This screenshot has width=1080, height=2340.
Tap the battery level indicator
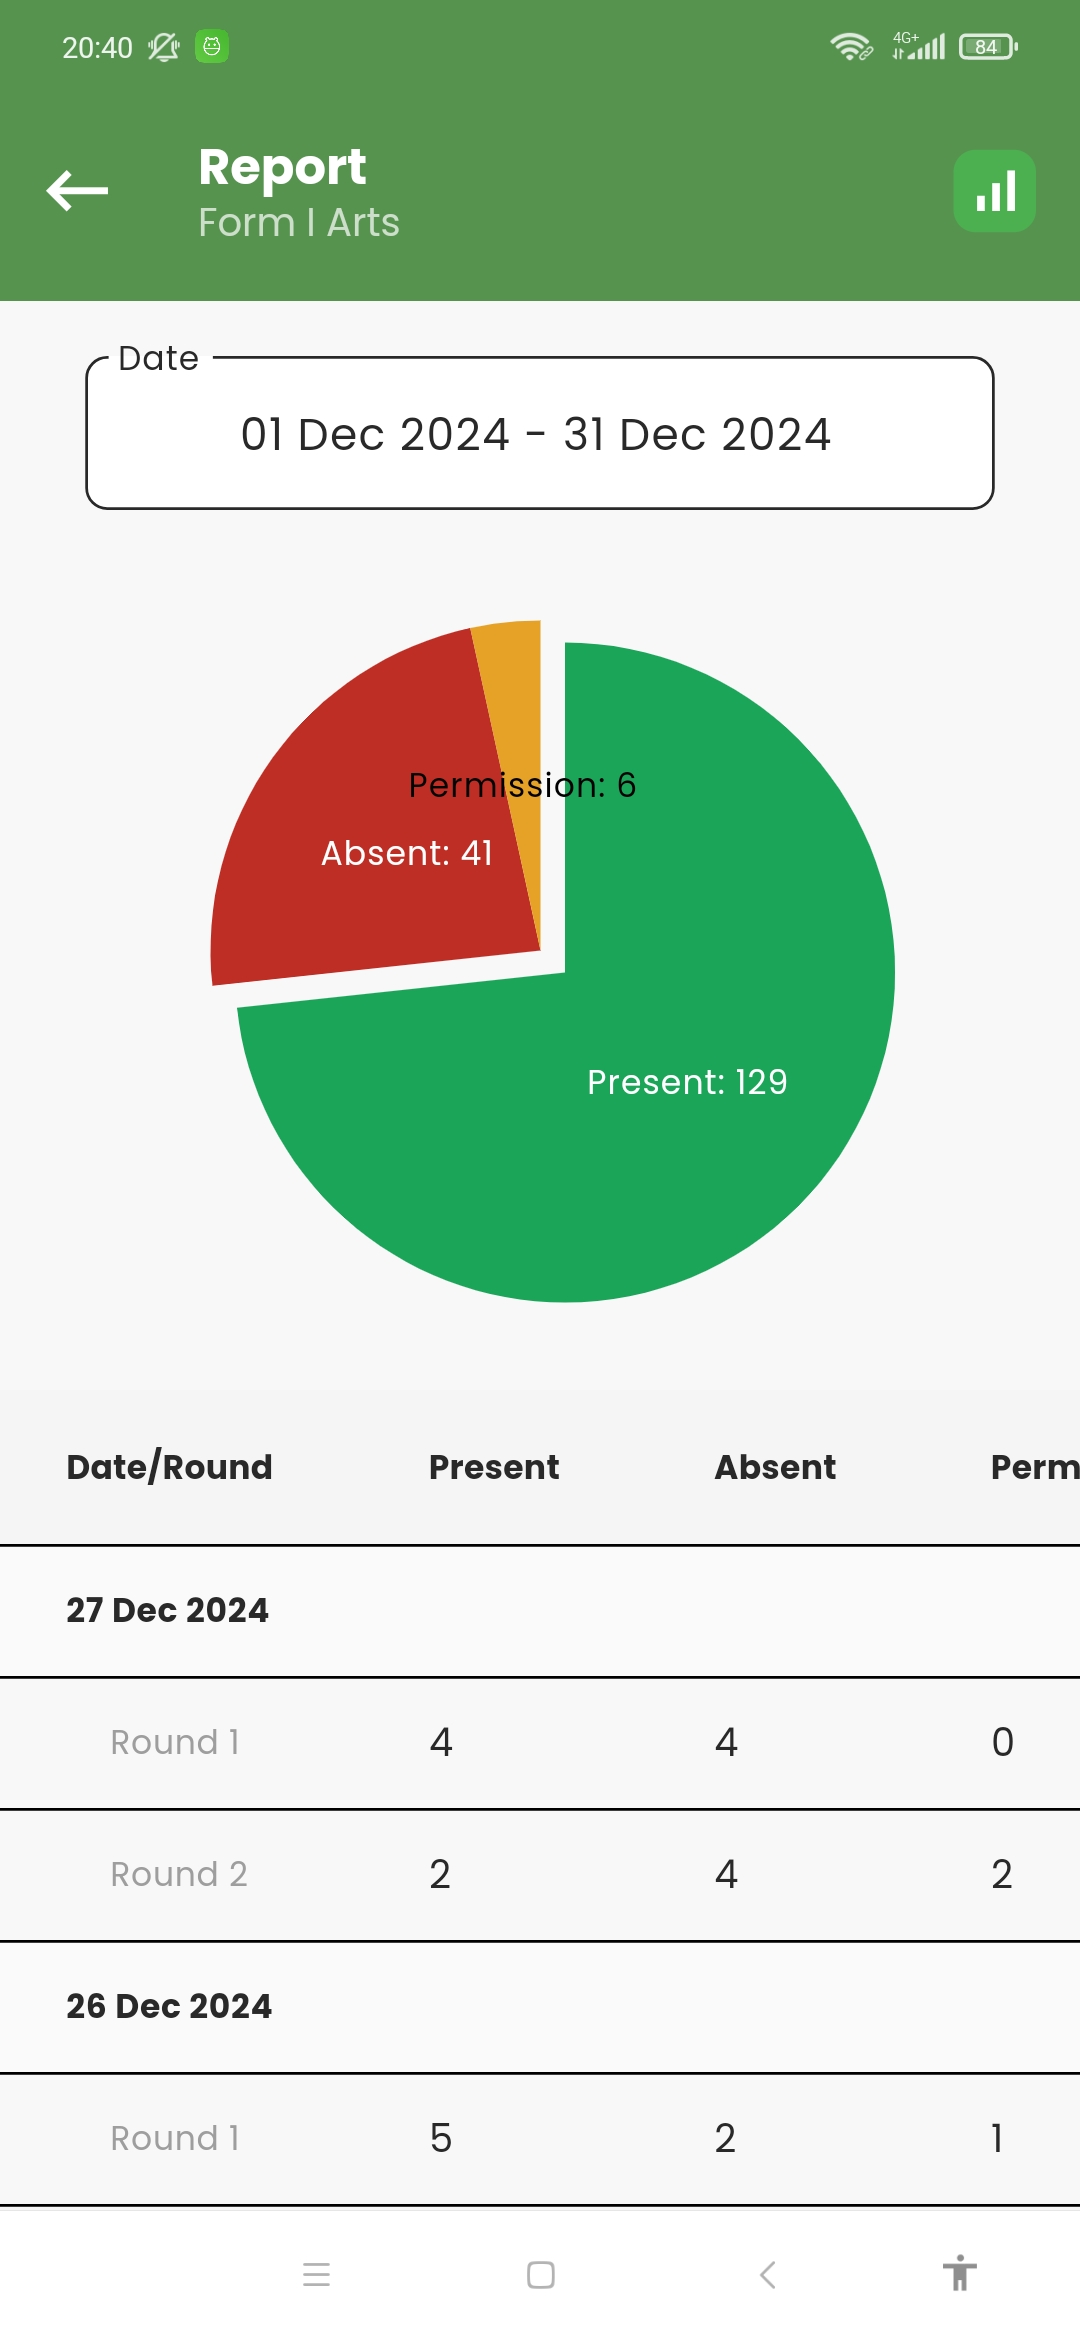click(987, 46)
